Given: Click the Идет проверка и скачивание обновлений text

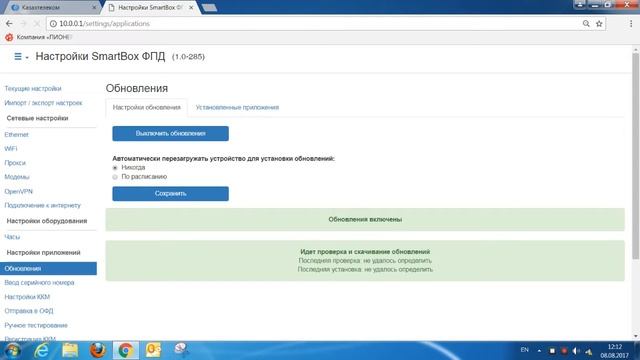Looking at the screenshot, I should click(x=365, y=252).
